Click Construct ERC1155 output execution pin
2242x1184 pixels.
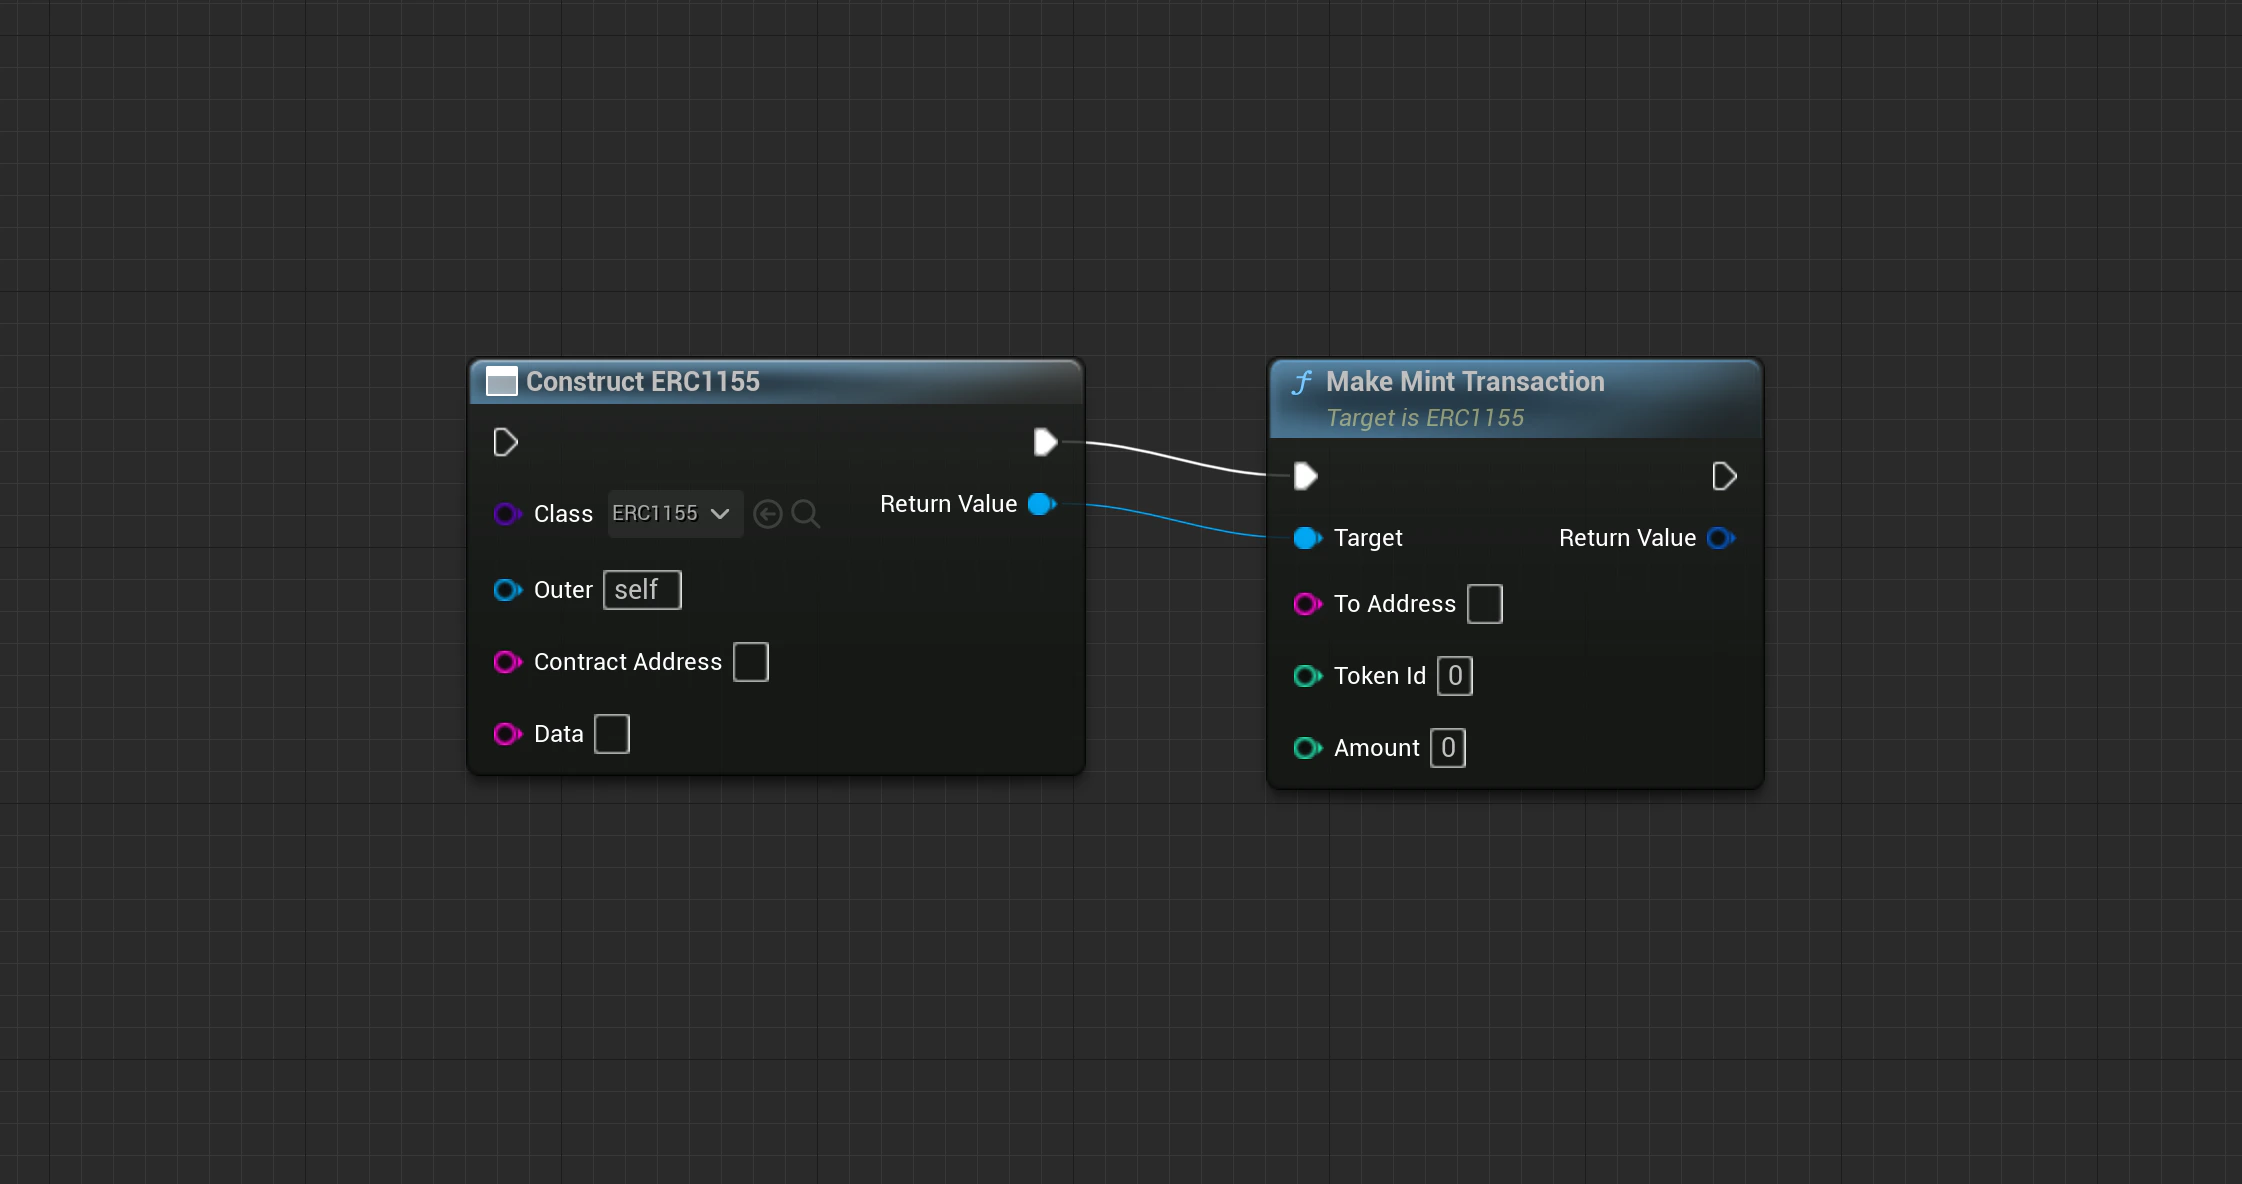point(1045,442)
